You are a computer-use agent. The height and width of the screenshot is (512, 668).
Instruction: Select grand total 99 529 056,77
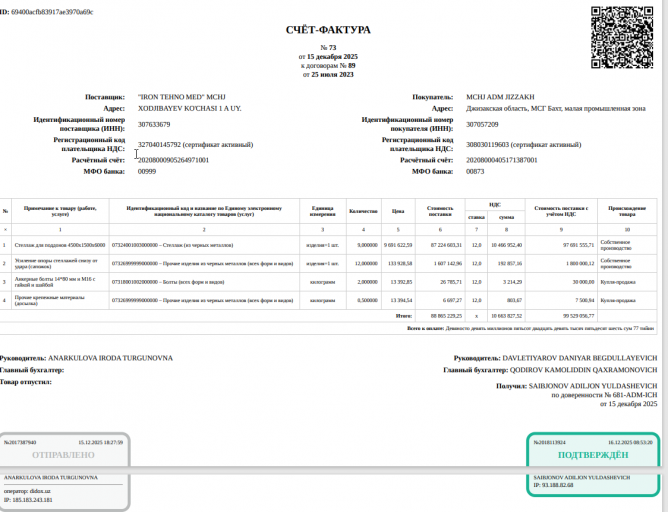click(x=578, y=316)
